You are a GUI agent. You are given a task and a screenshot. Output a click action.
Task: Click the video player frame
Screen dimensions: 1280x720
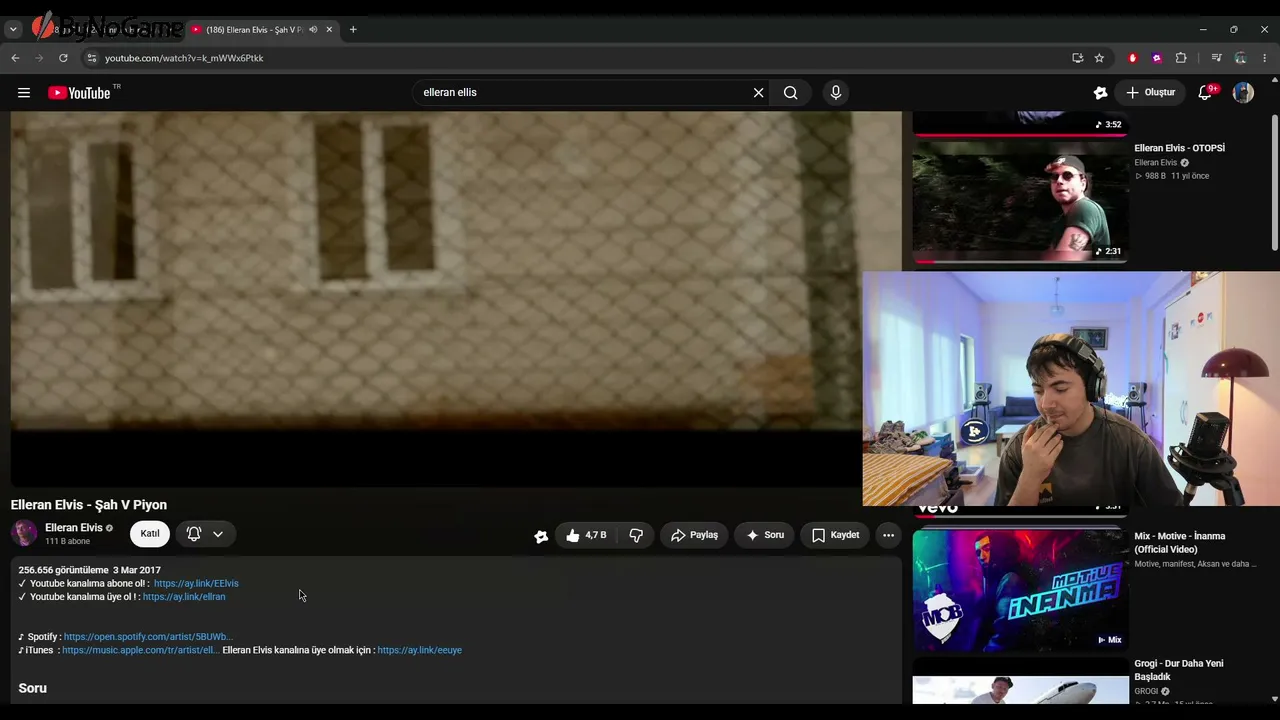pos(456,299)
